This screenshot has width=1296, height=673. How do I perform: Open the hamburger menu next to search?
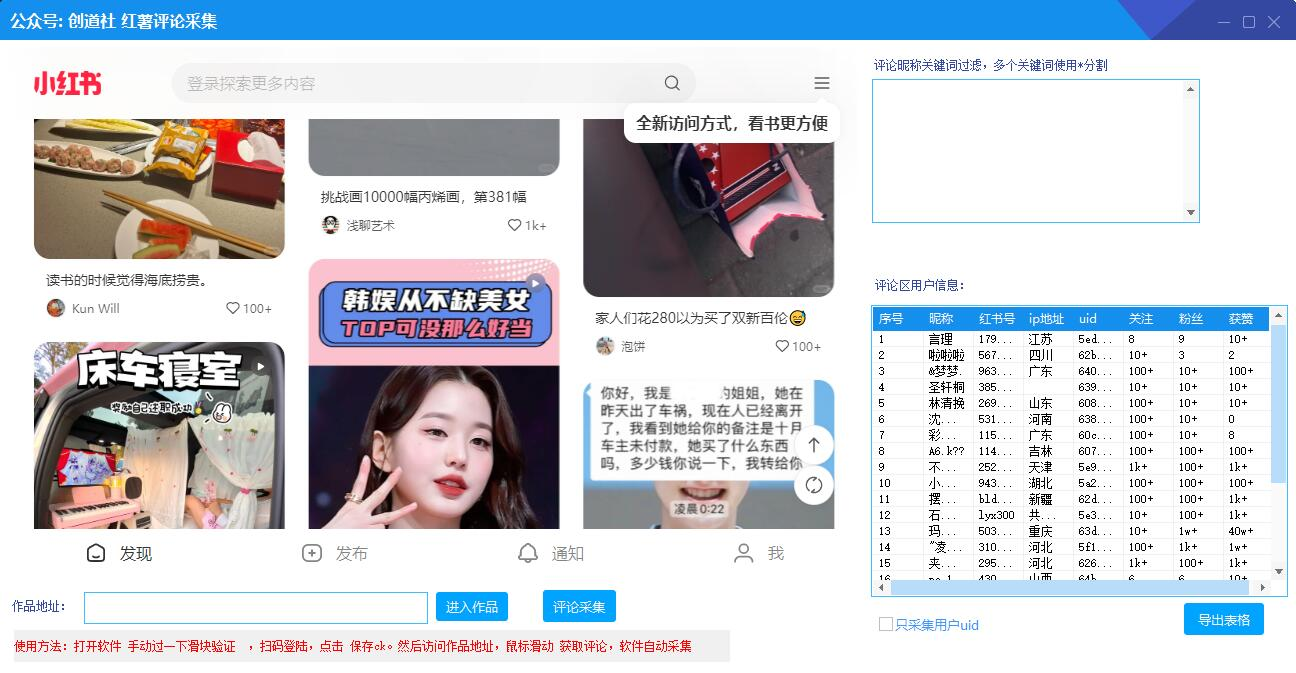pos(822,83)
